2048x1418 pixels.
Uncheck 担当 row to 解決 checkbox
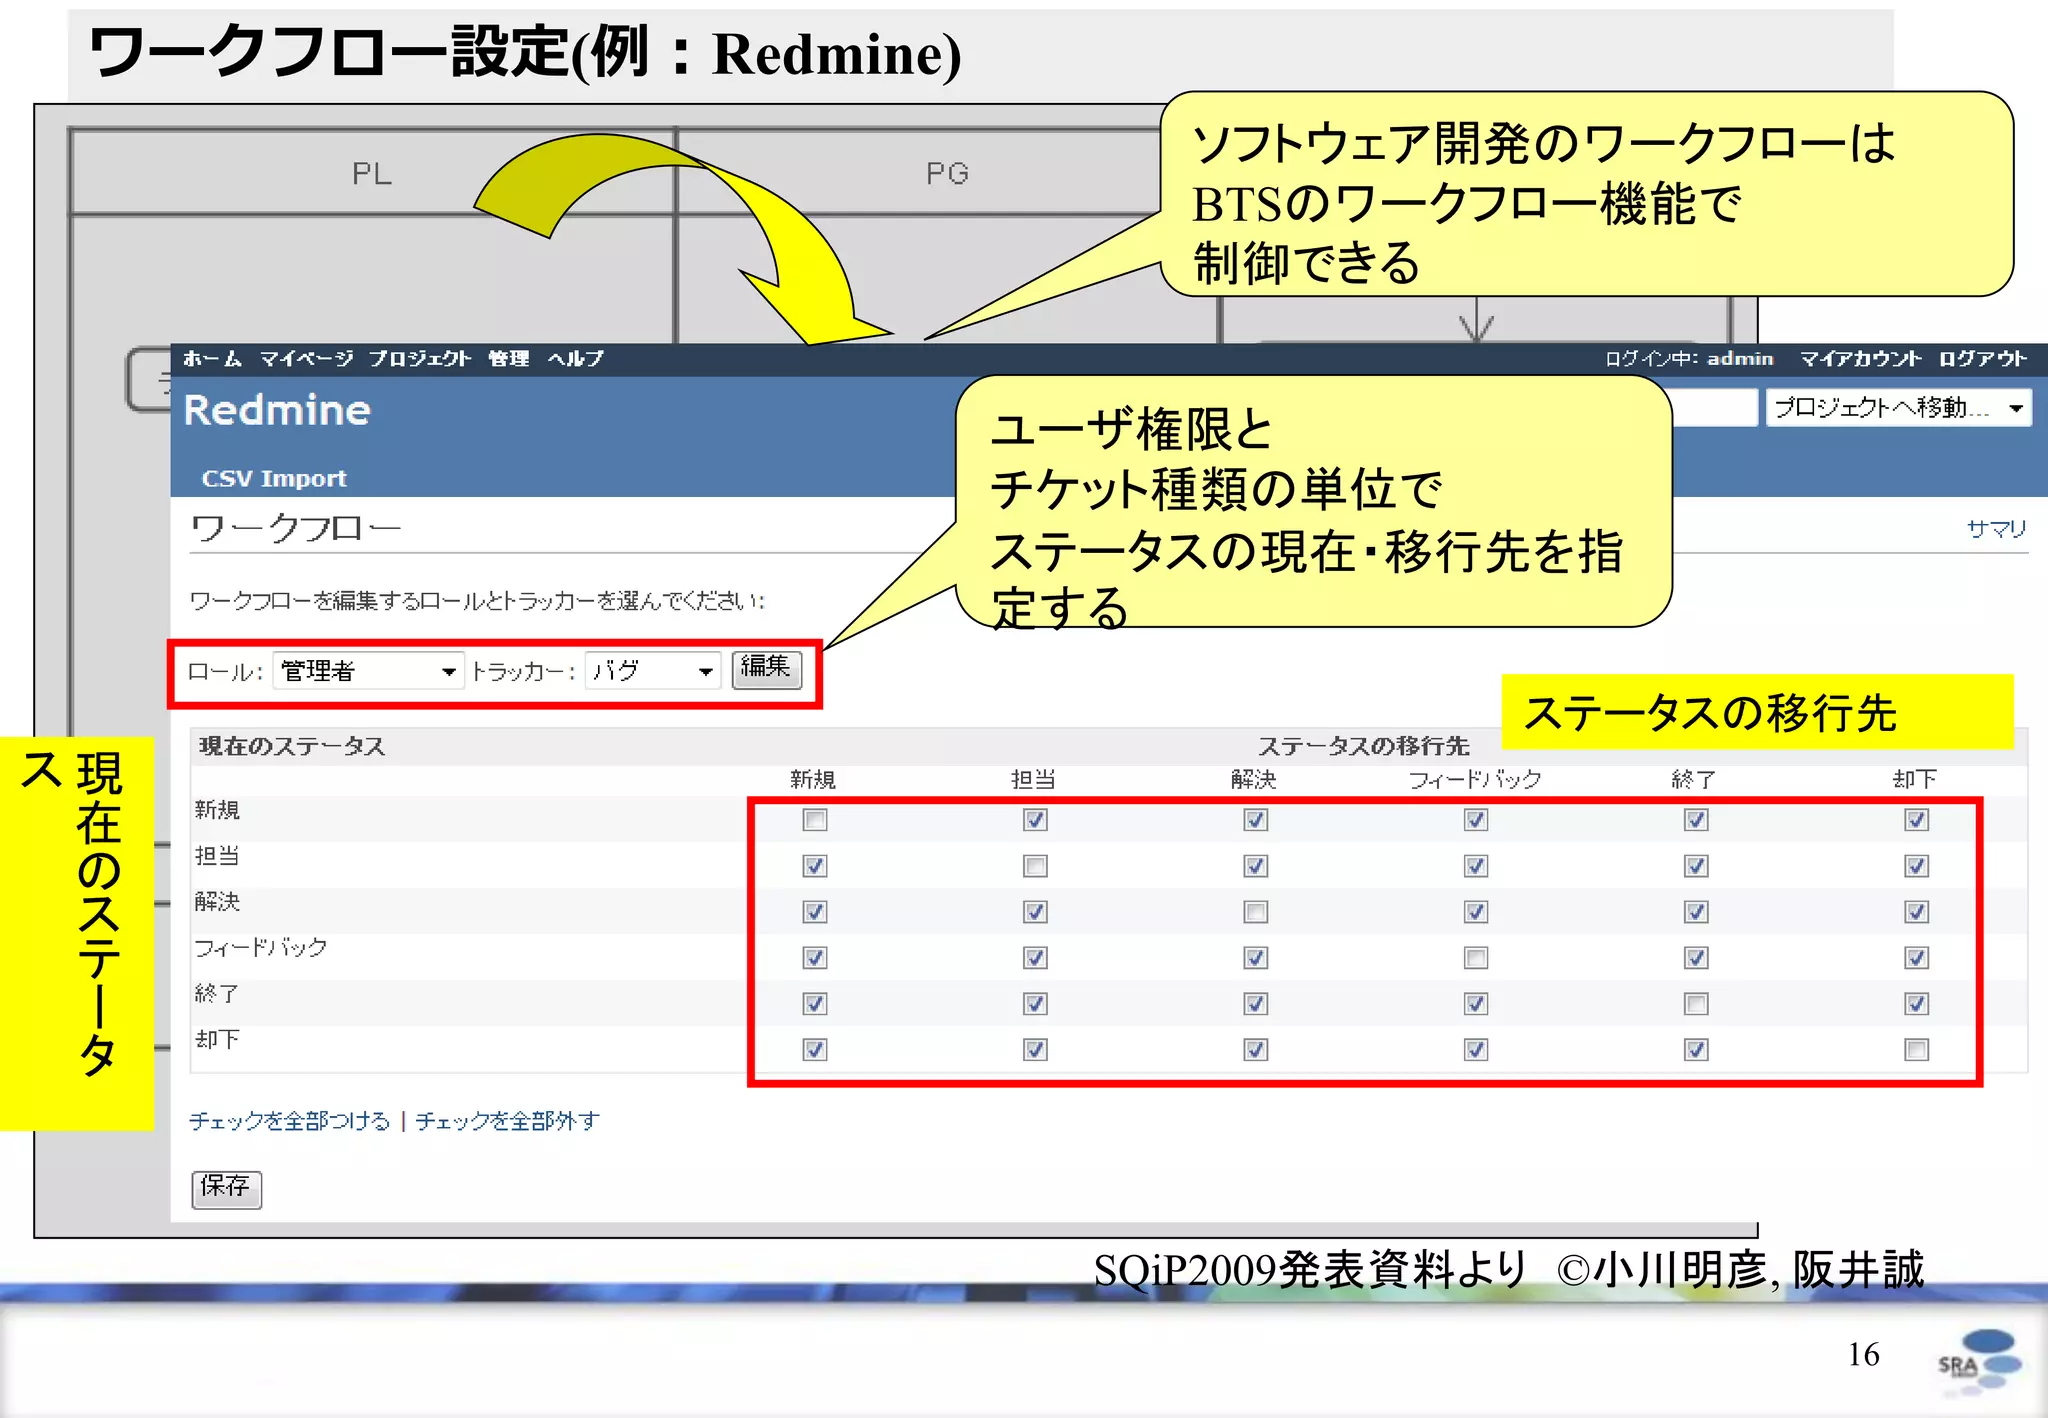(1256, 866)
